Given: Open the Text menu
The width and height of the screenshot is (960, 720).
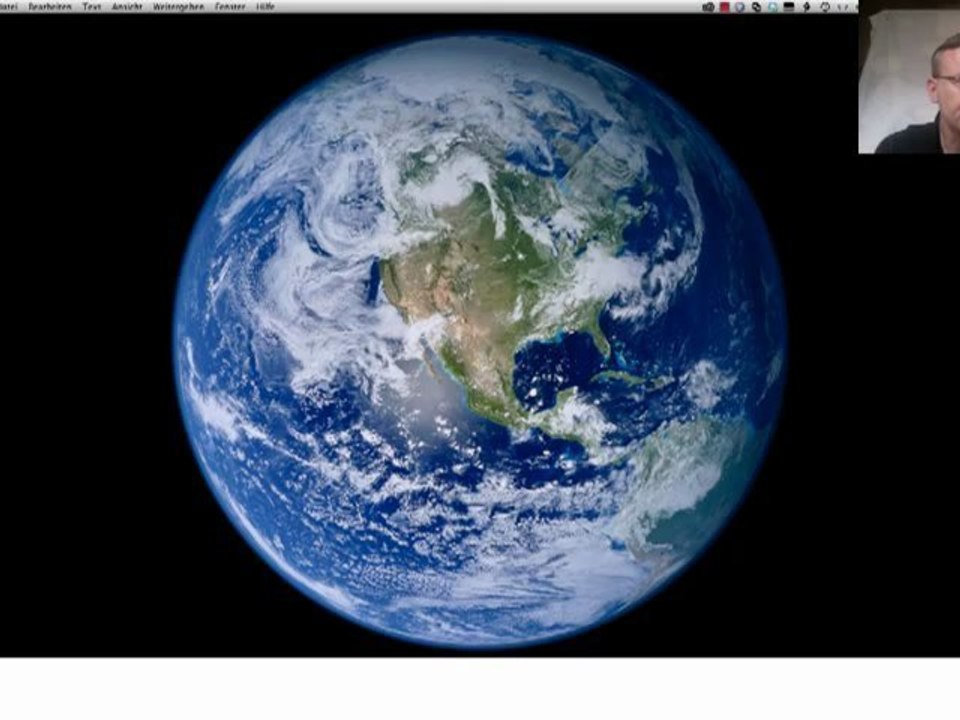Looking at the screenshot, I should (x=91, y=7).
